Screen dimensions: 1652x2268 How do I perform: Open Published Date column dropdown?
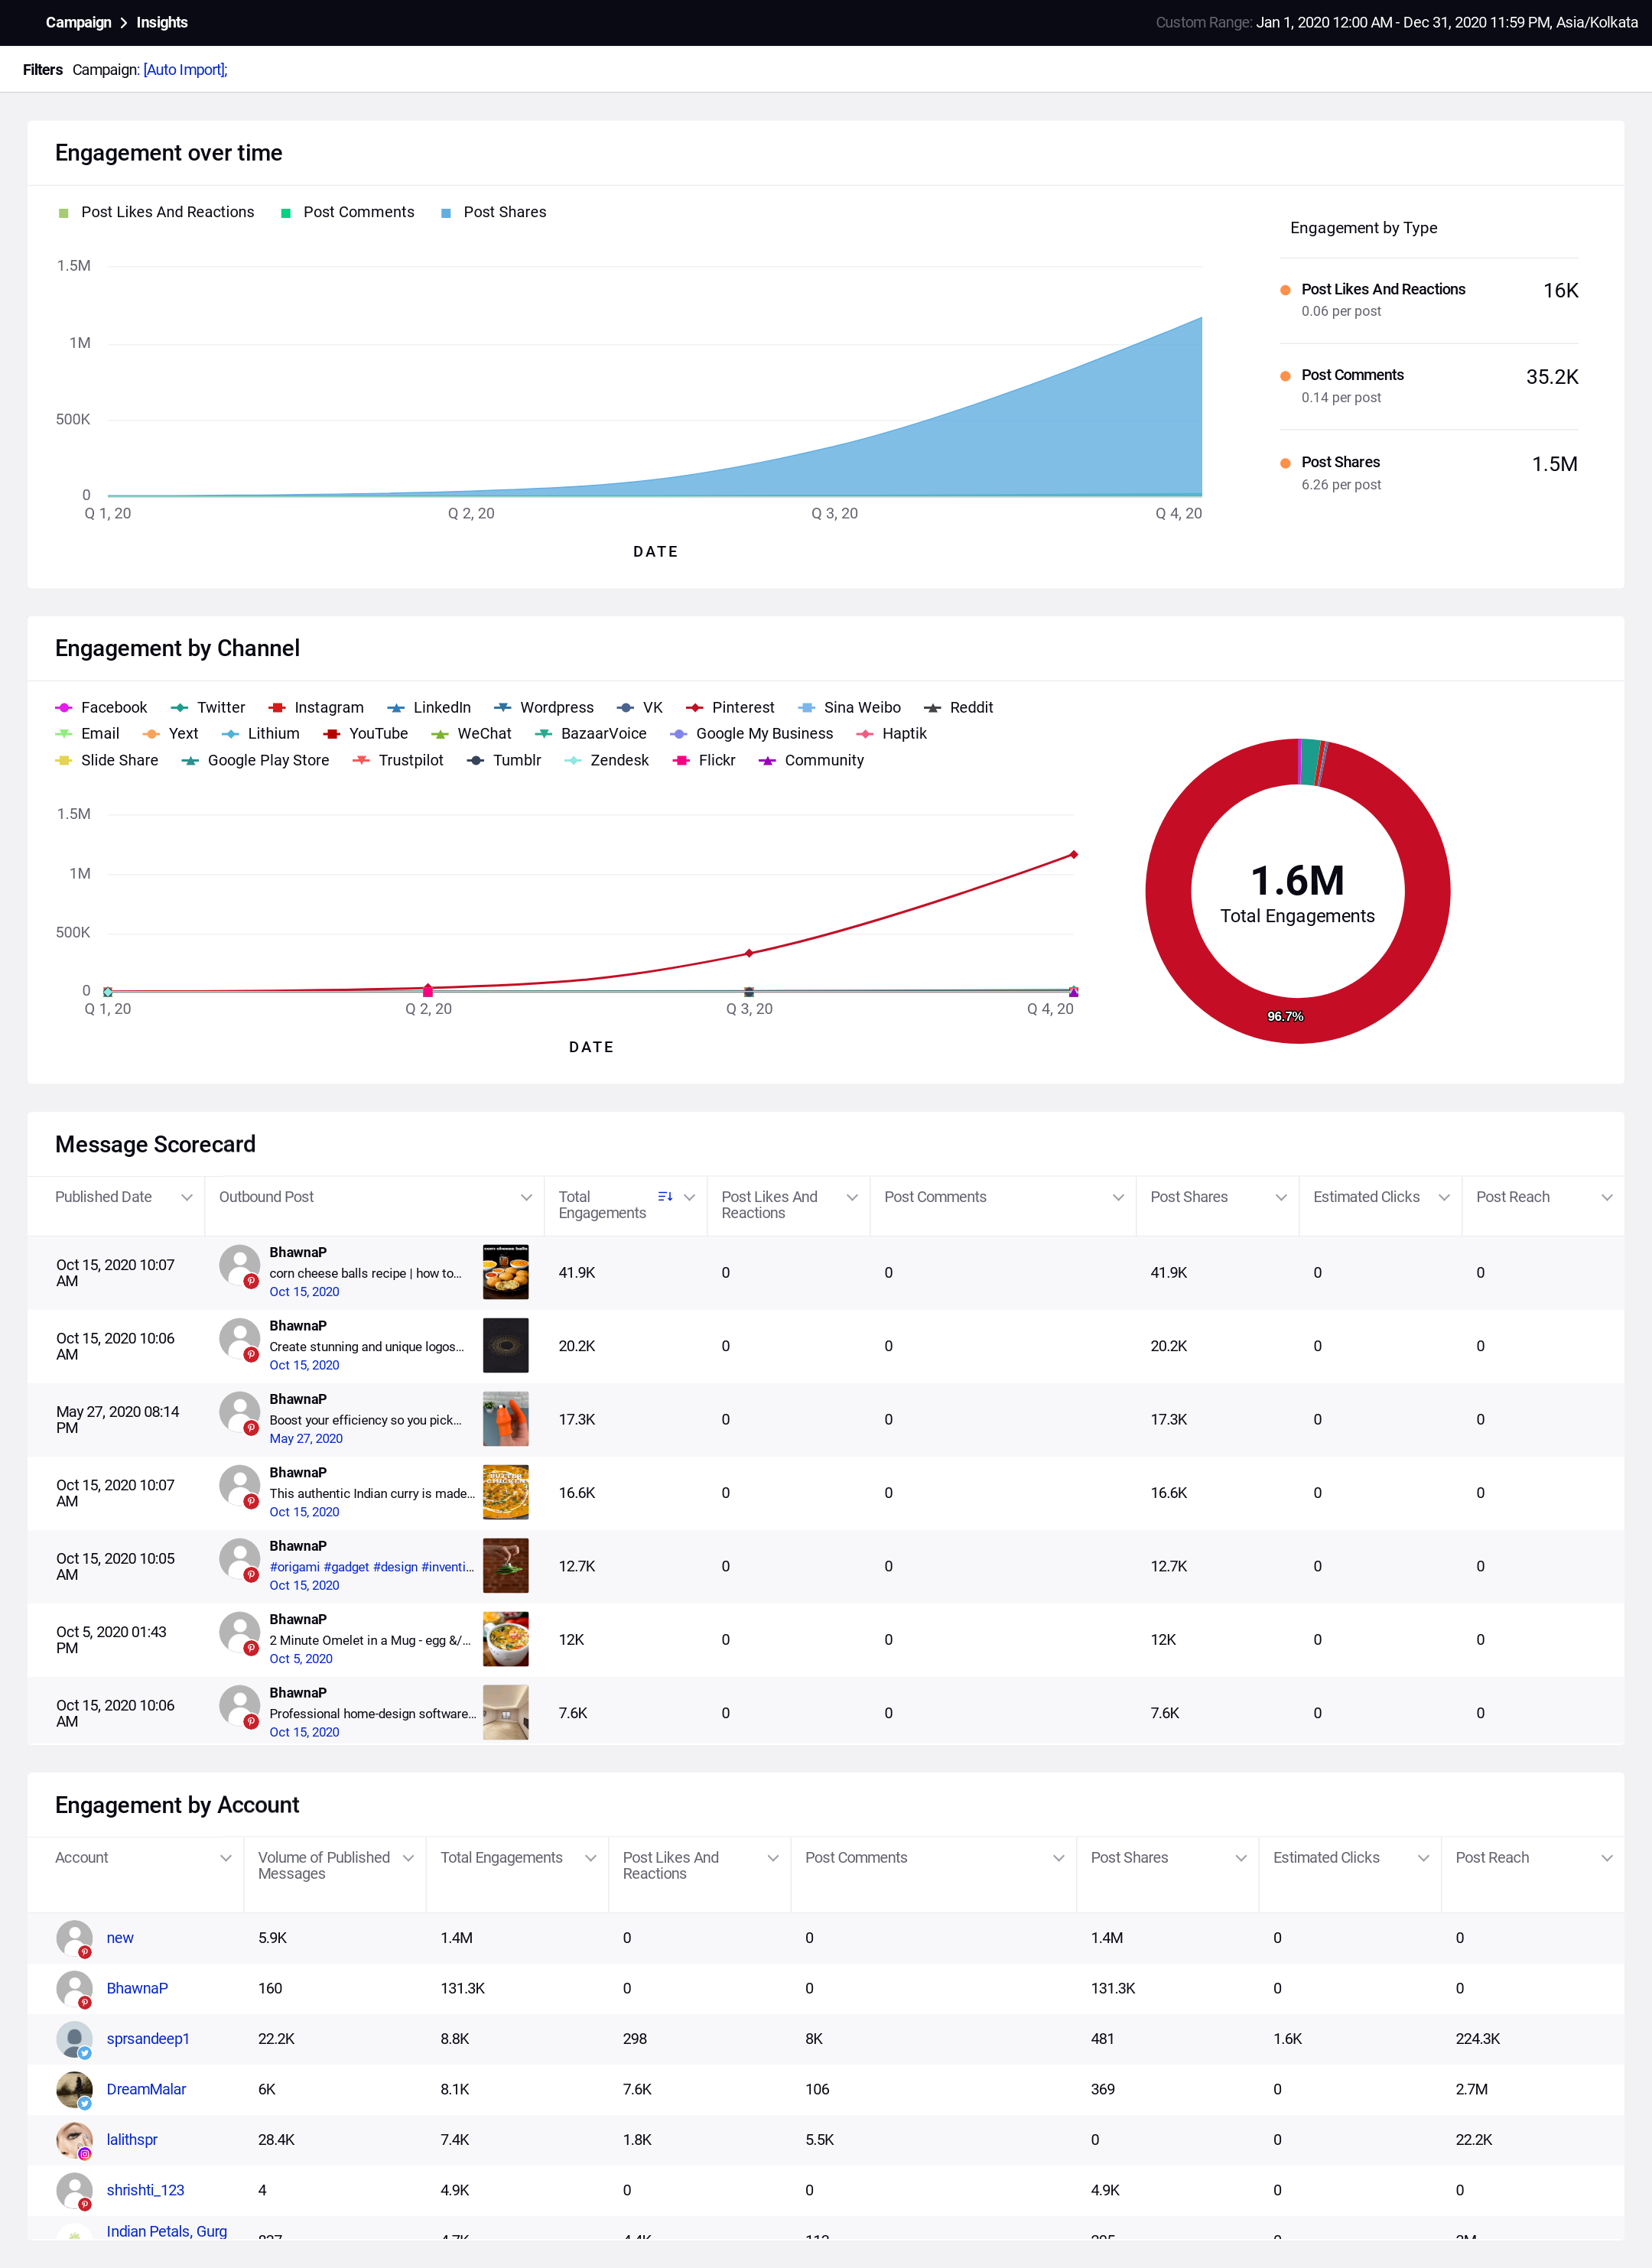click(186, 1198)
